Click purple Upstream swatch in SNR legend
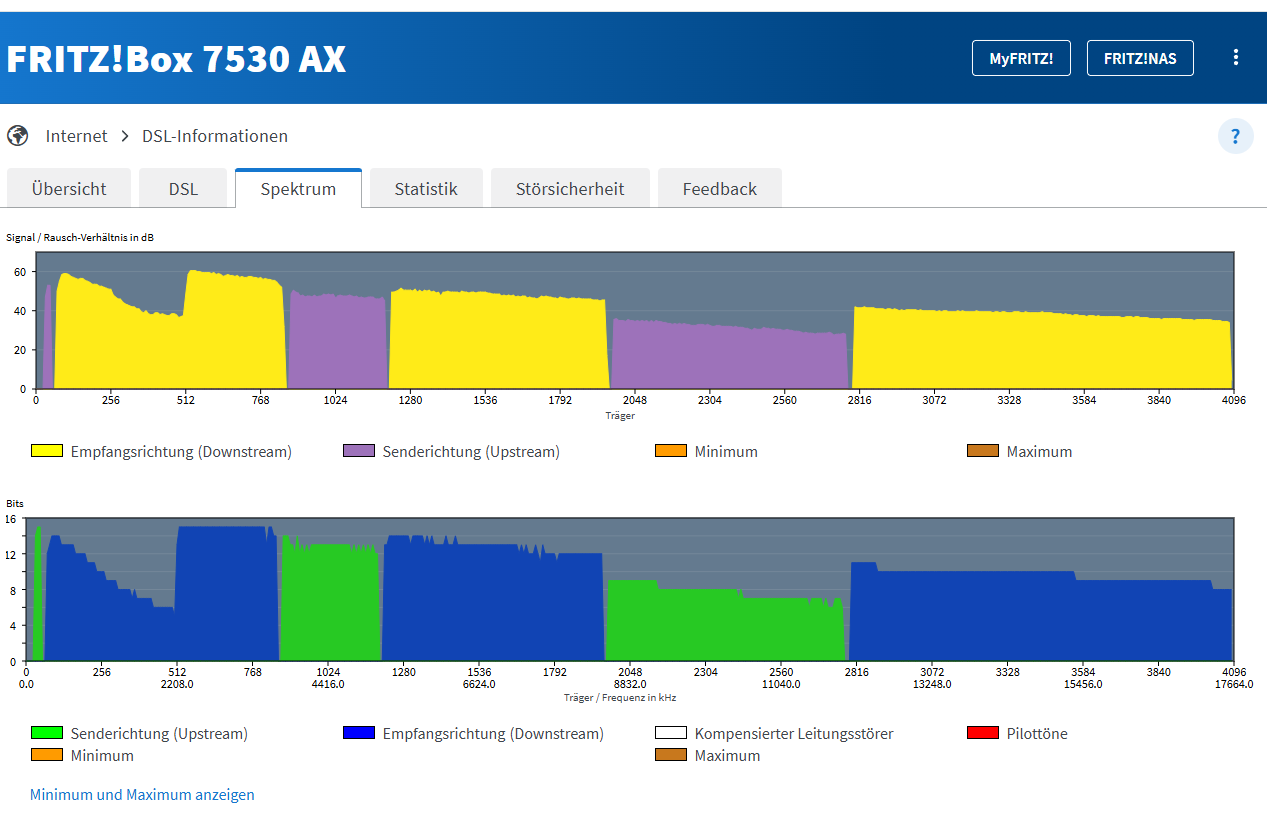This screenshot has height=819, width=1267. coord(359,451)
